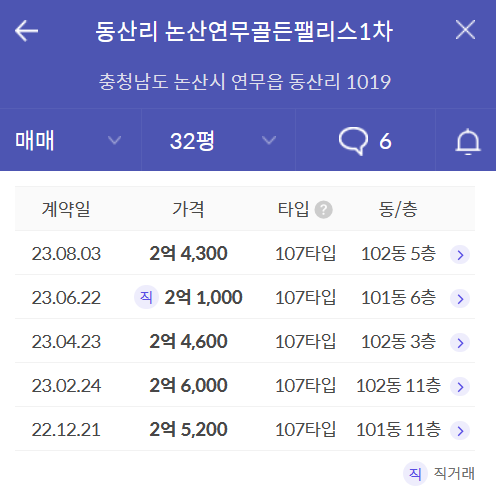Click the date 23.04.23
The image size is (496, 494).
click(x=66, y=342)
